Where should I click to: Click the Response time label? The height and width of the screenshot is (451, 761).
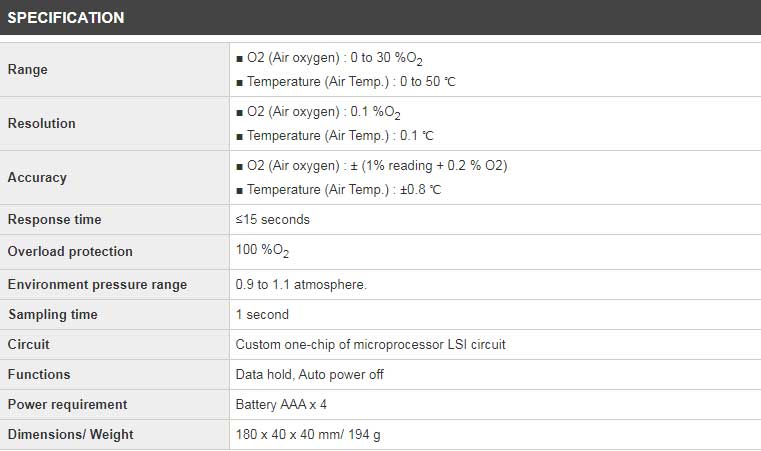coord(55,220)
